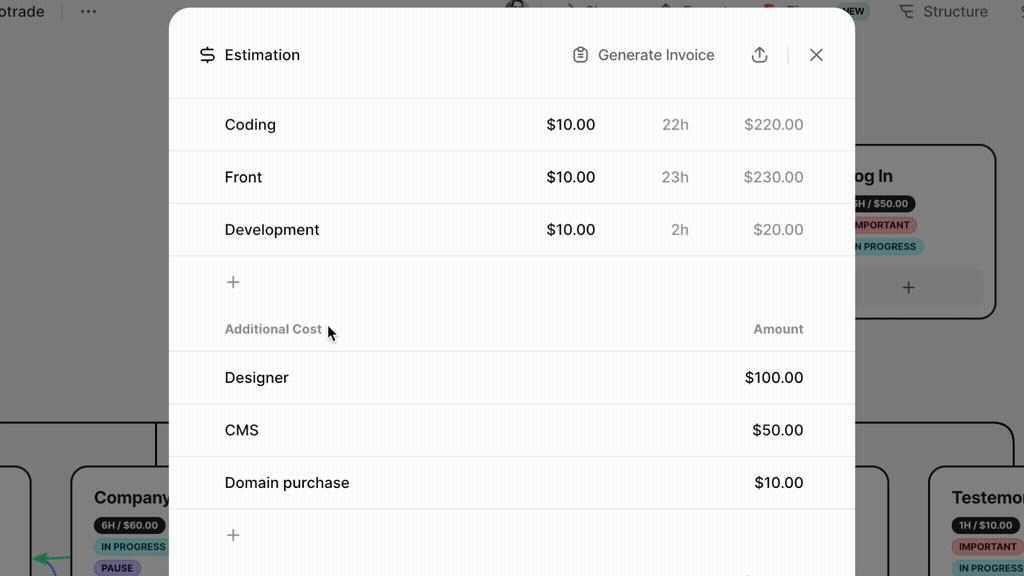Click the $50.00 badge on Log In card
1024x576 pixels.
884,204
